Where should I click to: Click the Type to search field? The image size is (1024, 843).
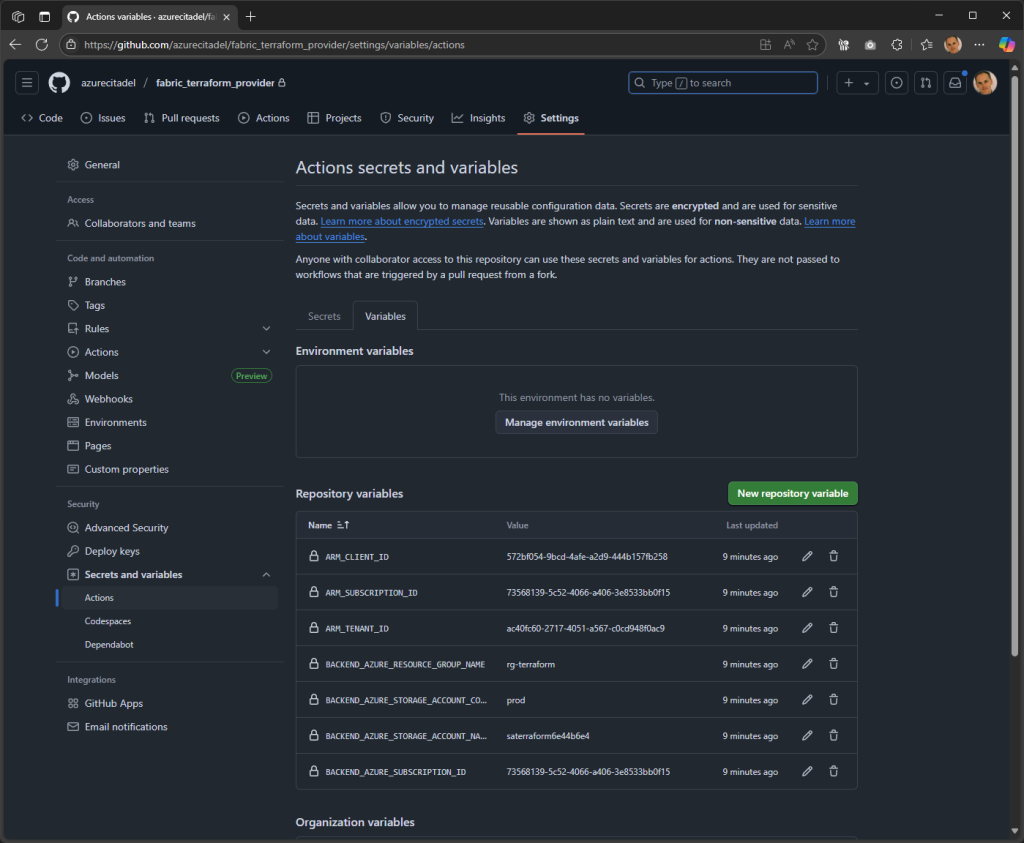point(722,82)
